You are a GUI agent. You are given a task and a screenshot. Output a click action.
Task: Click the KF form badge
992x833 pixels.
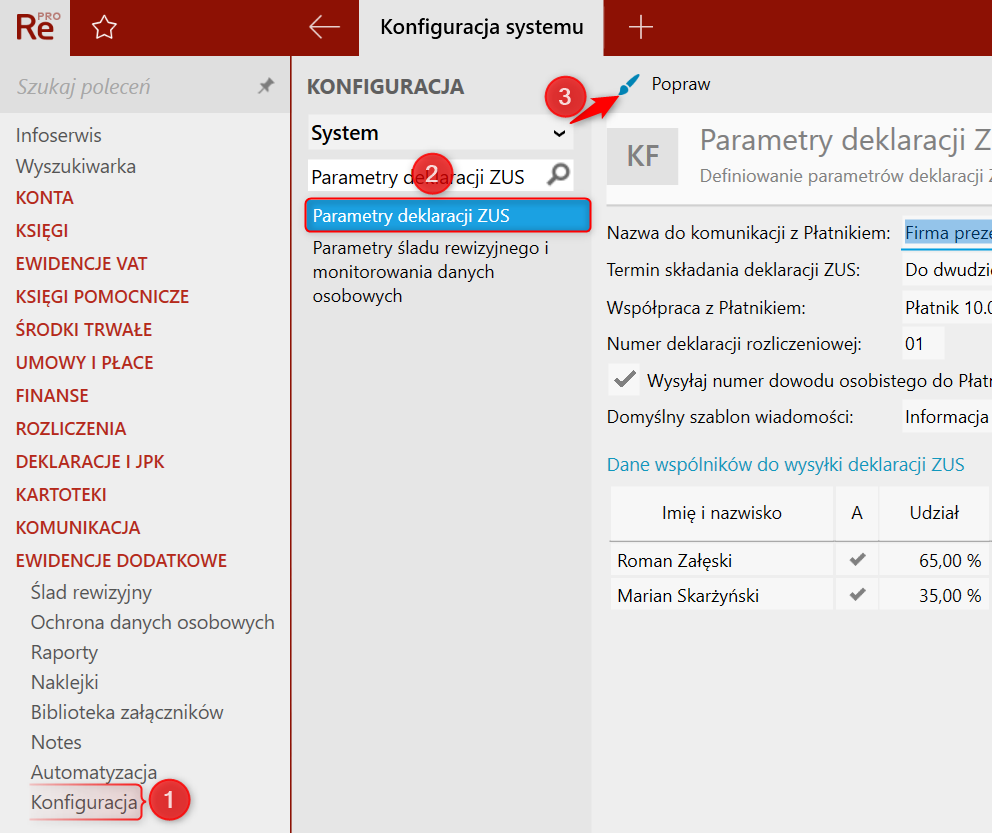point(642,156)
